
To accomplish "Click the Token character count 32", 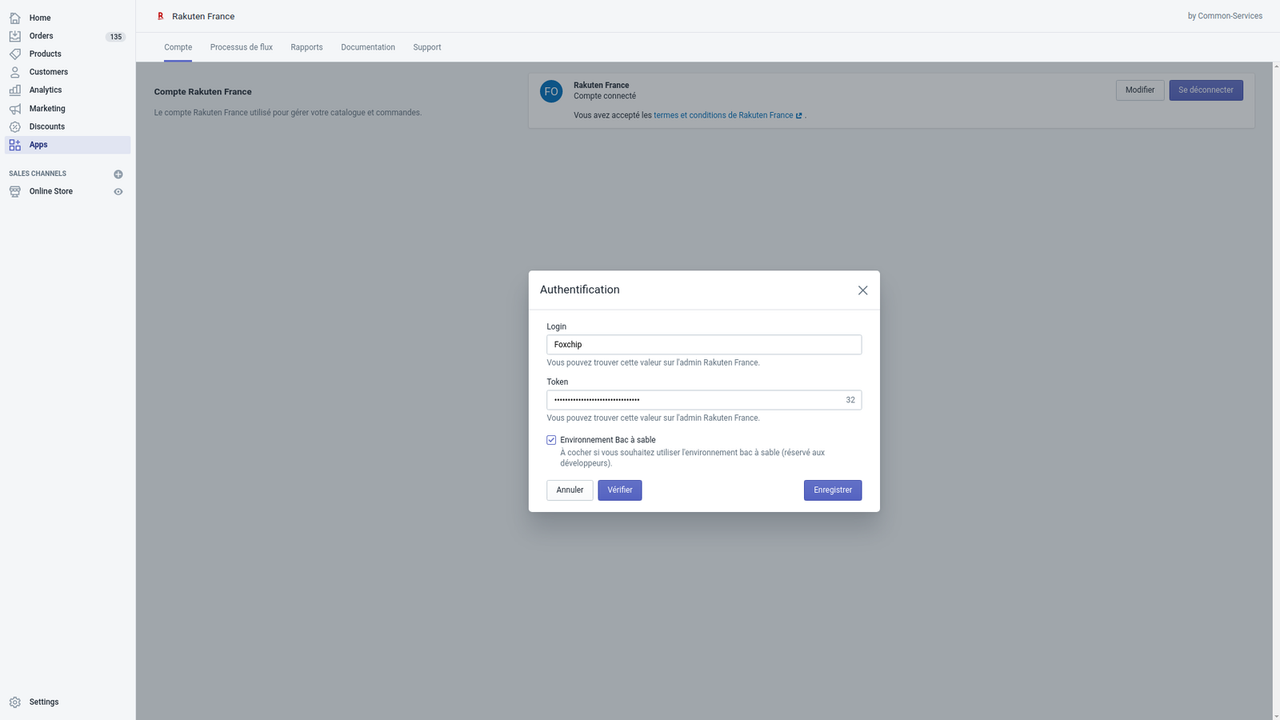I will click(850, 400).
